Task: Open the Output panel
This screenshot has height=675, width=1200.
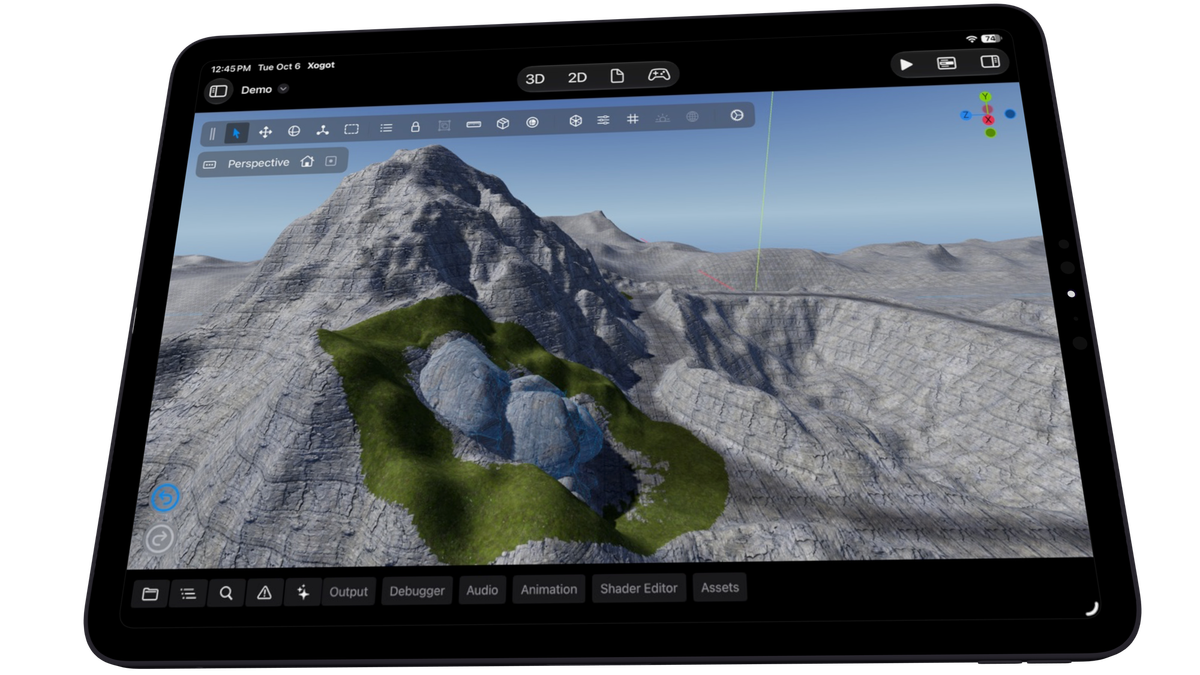Action: click(349, 592)
